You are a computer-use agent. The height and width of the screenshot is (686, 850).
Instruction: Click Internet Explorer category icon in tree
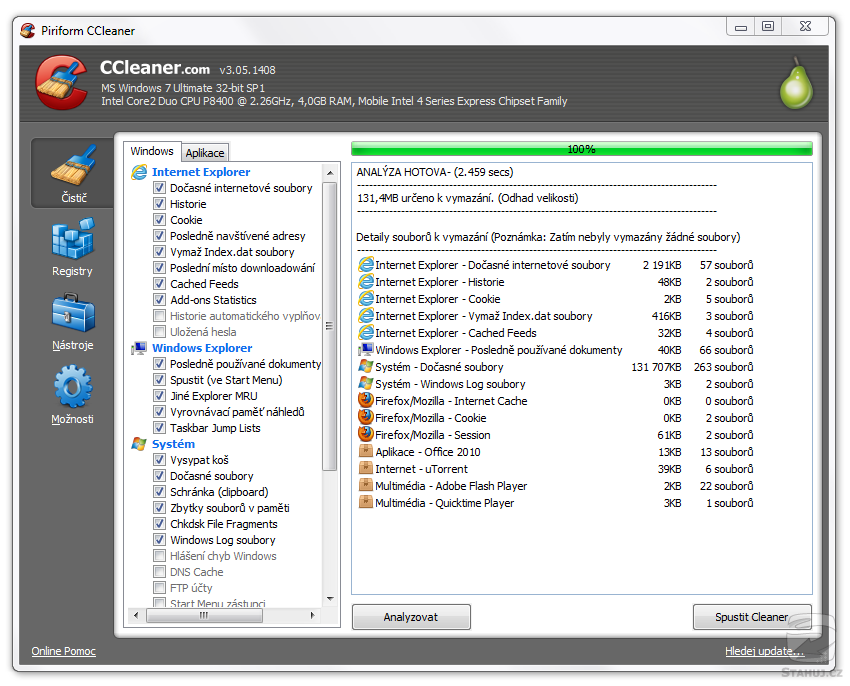click(139, 172)
